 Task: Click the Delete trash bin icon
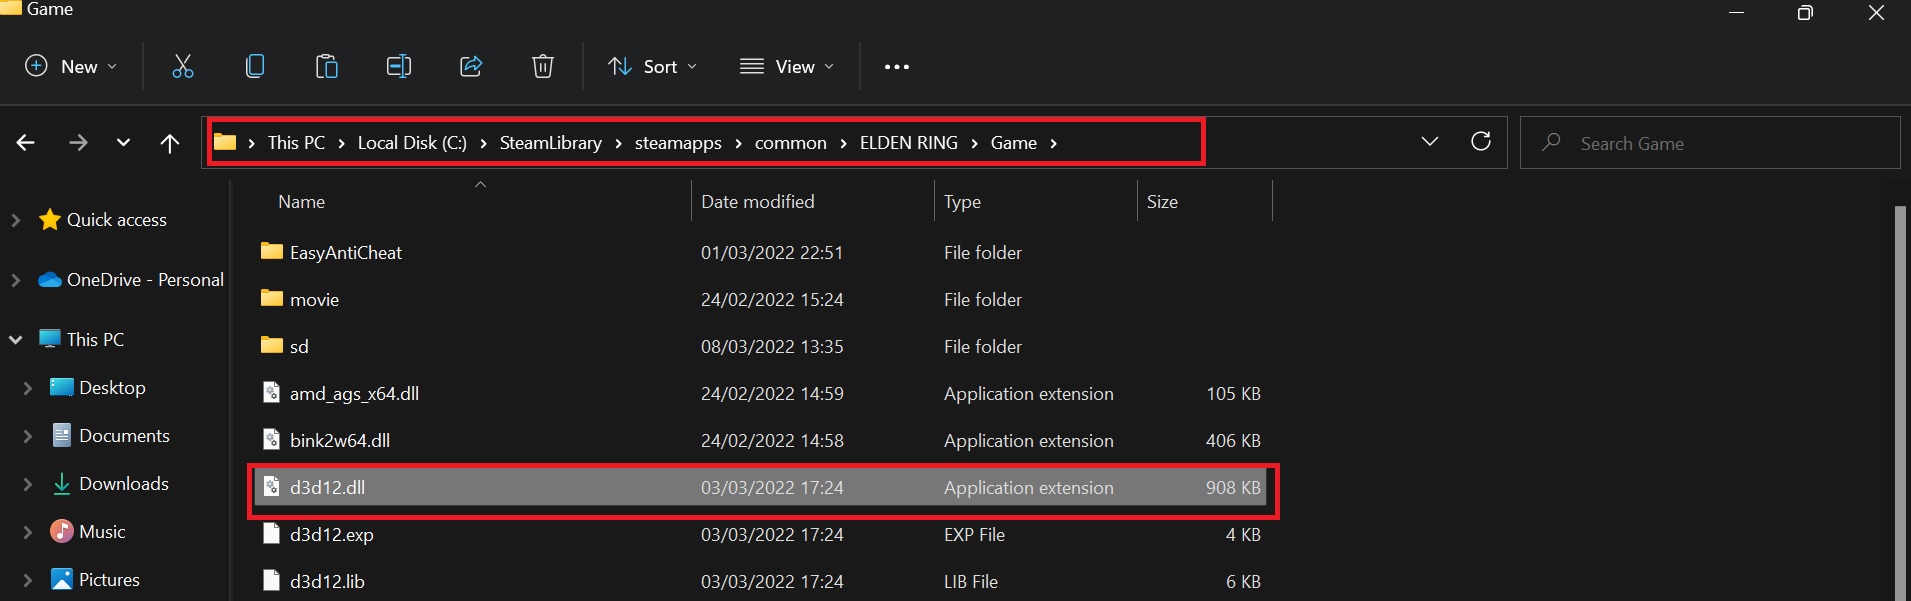point(542,67)
